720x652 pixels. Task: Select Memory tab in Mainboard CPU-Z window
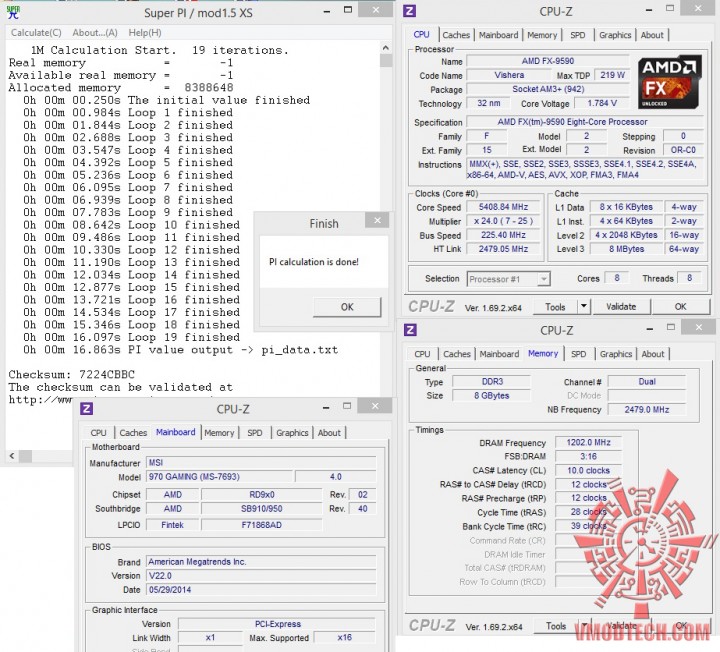pyautogui.click(x=219, y=433)
